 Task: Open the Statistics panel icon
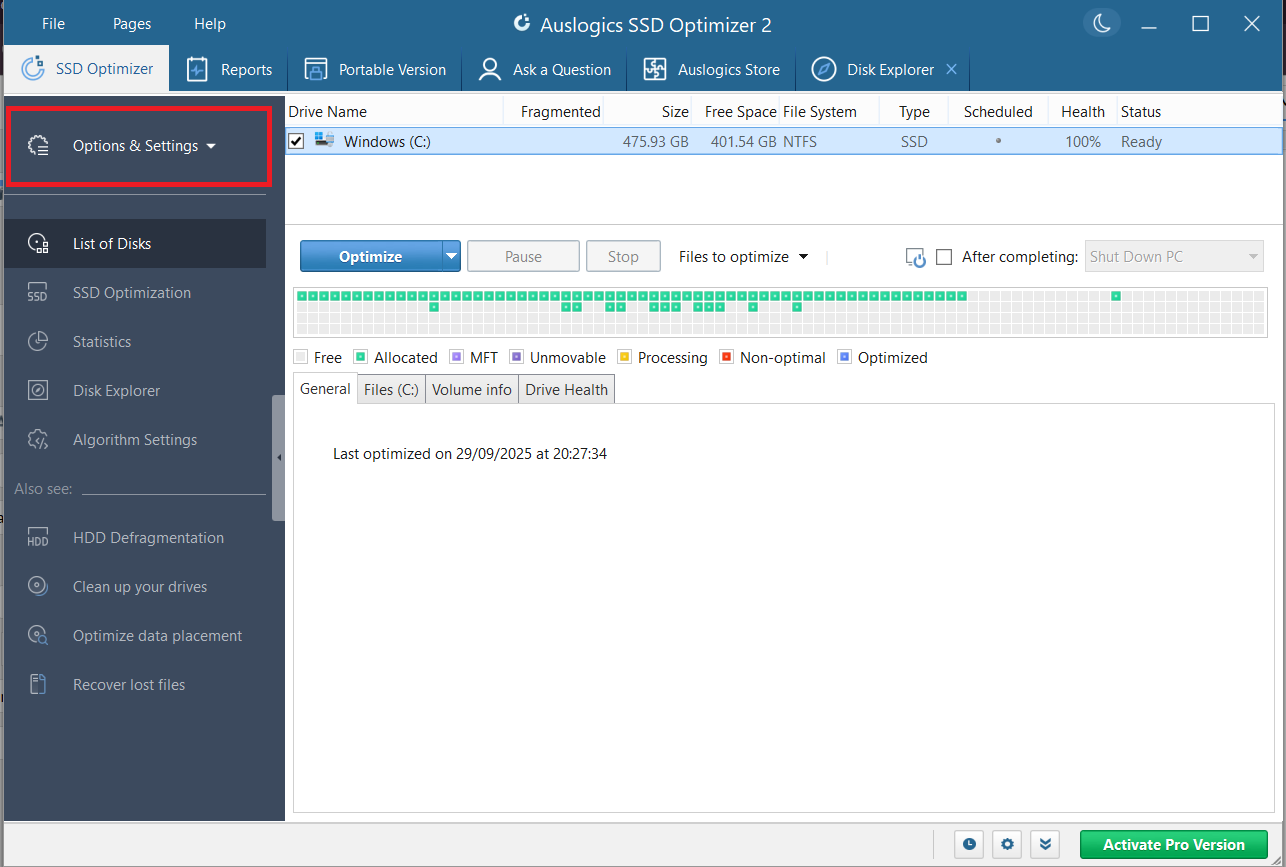coord(37,341)
